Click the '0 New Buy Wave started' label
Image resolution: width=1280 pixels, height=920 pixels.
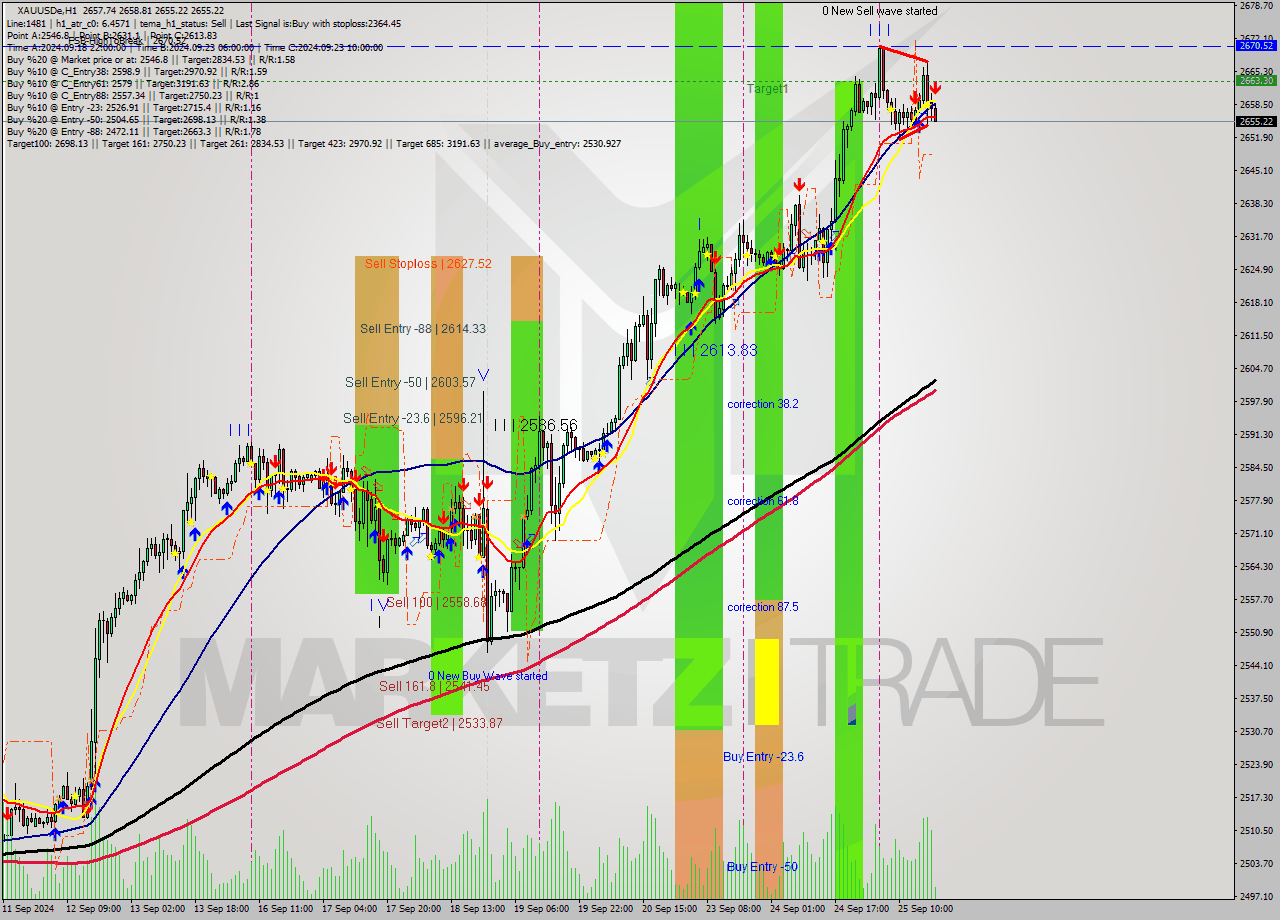(x=488, y=676)
